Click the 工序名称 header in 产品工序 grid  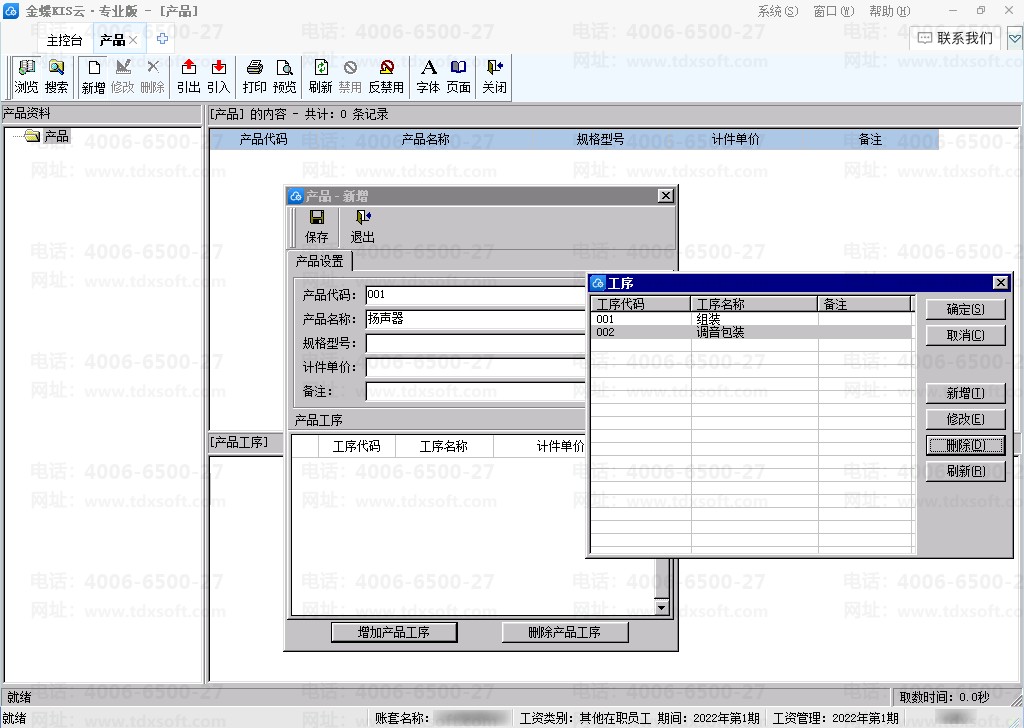point(443,447)
